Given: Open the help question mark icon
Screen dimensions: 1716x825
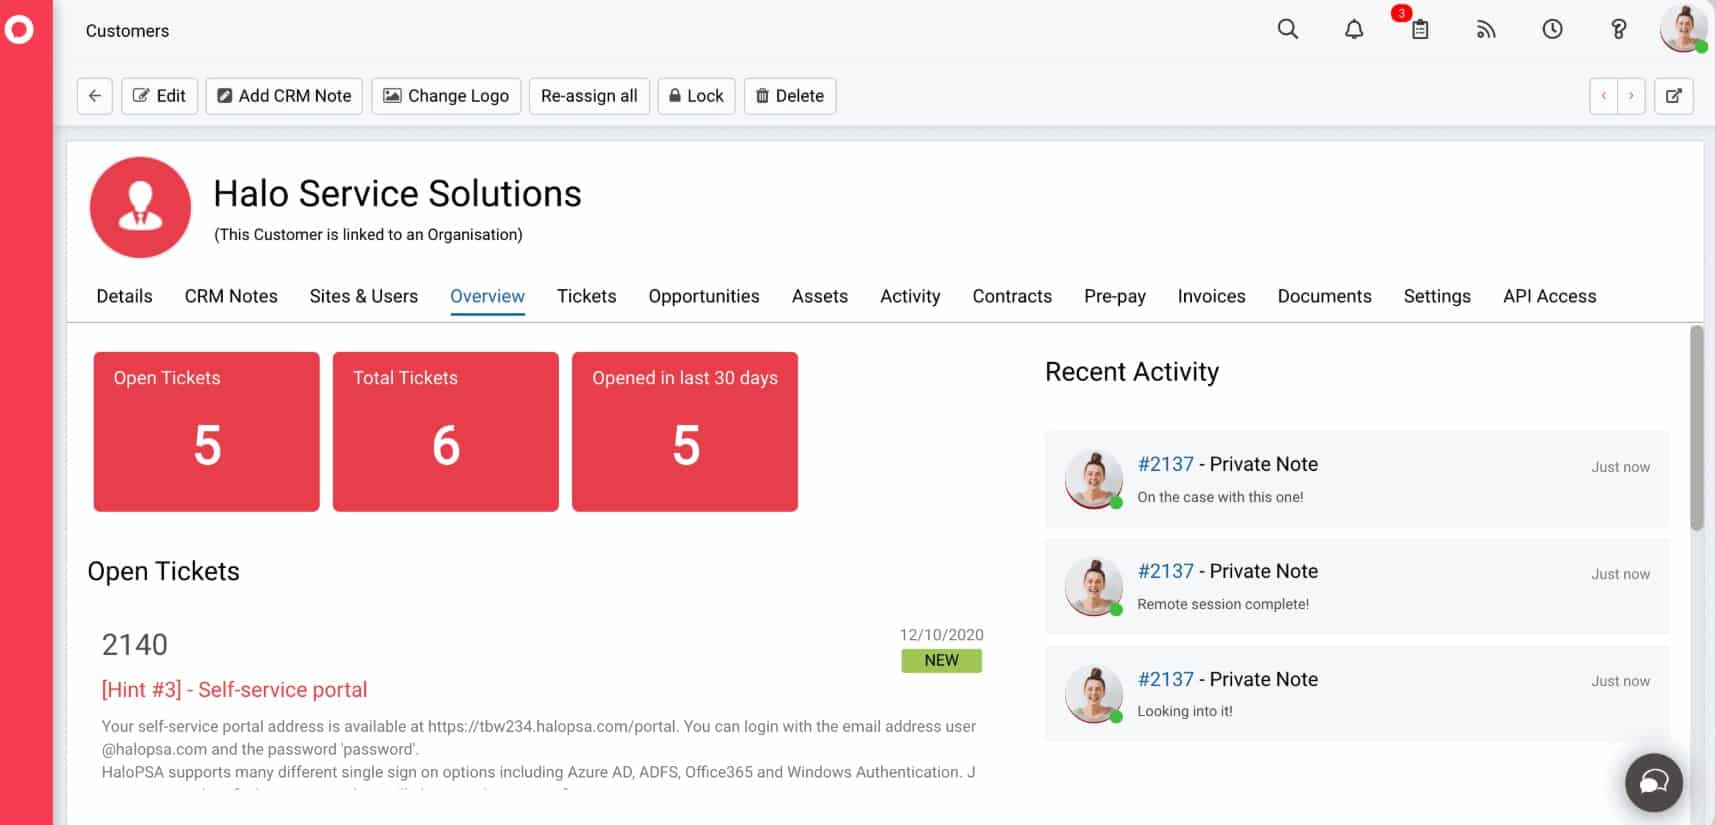Looking at the screenshot, I should click(1618, 30).
